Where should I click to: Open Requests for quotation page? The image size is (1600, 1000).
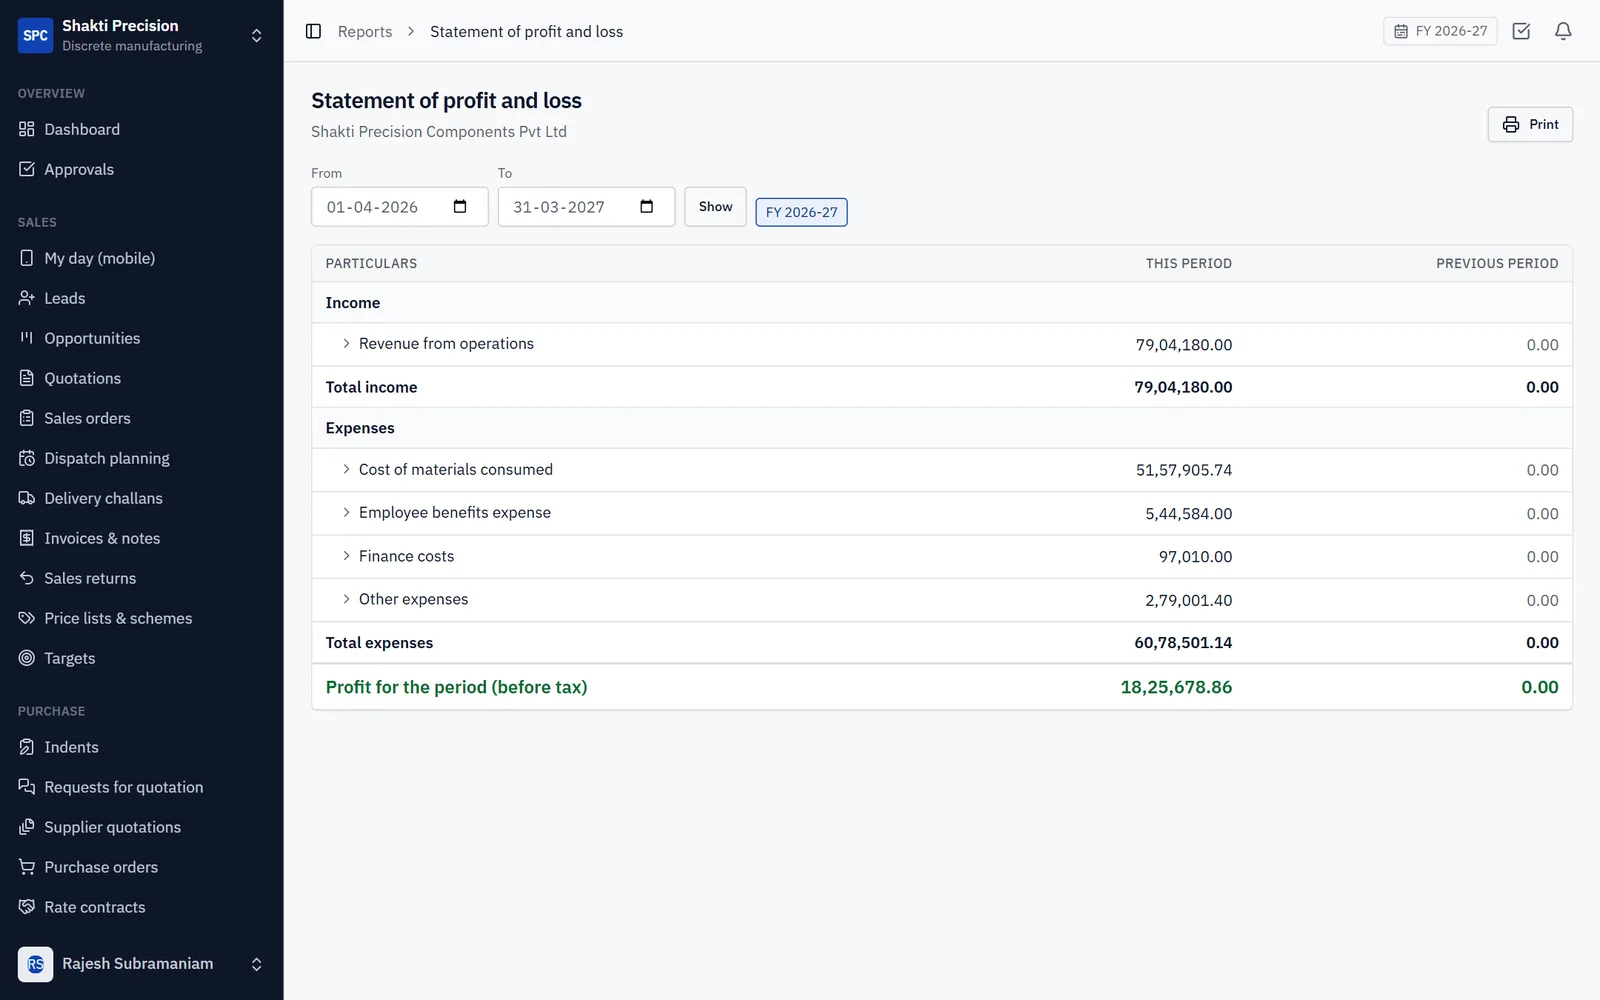coord(141,787)
